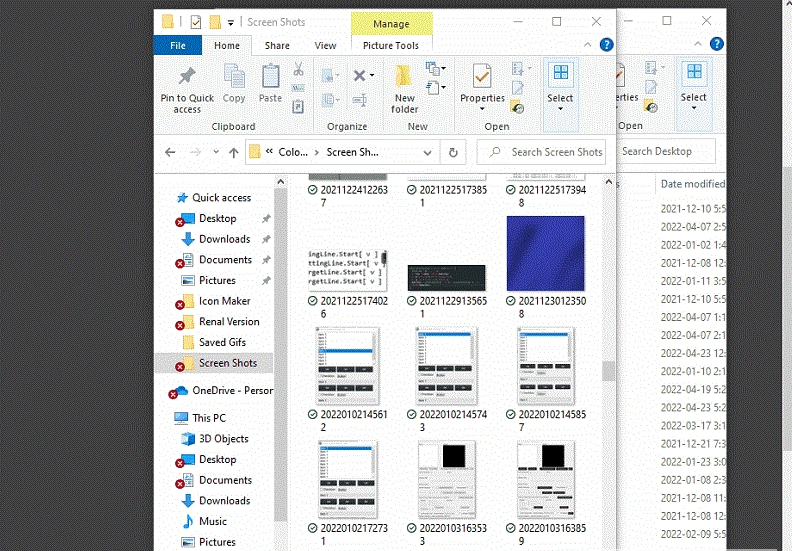Select thumbnail 20220103163859
The image size is (792, 551).
[546, 479]
